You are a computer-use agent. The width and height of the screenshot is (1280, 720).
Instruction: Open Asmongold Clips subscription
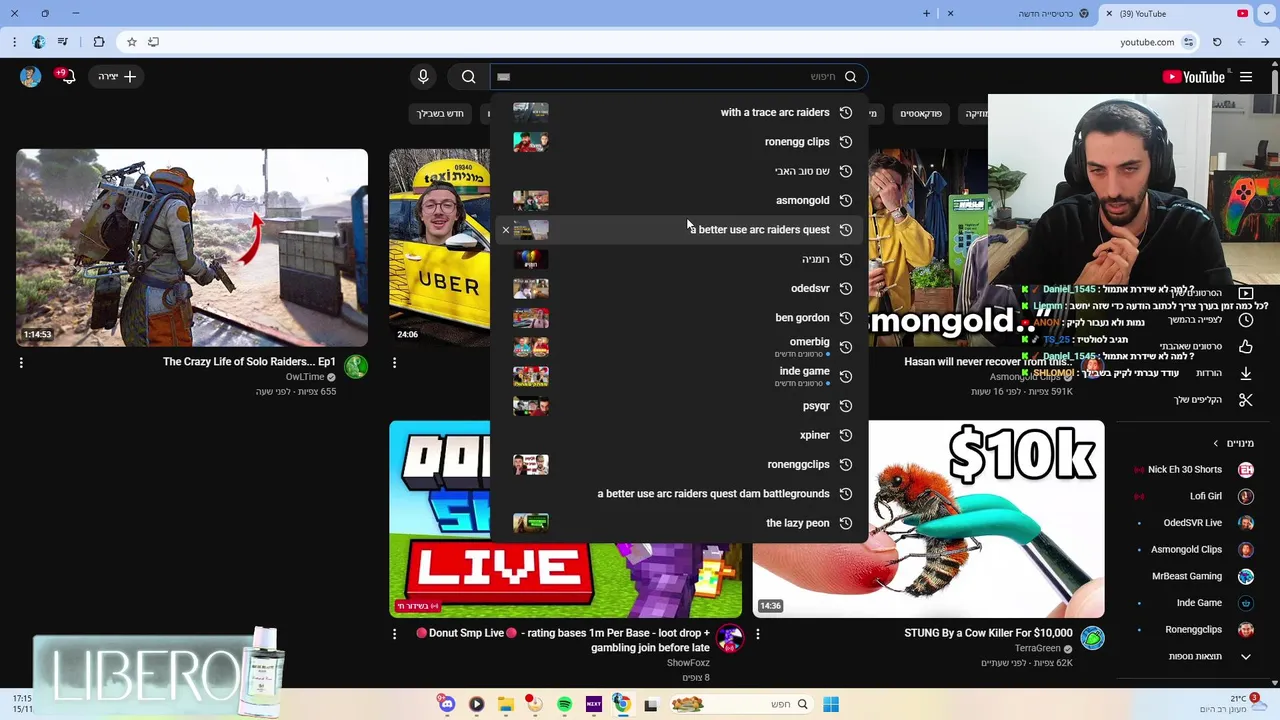click(x=1196, y=550)
